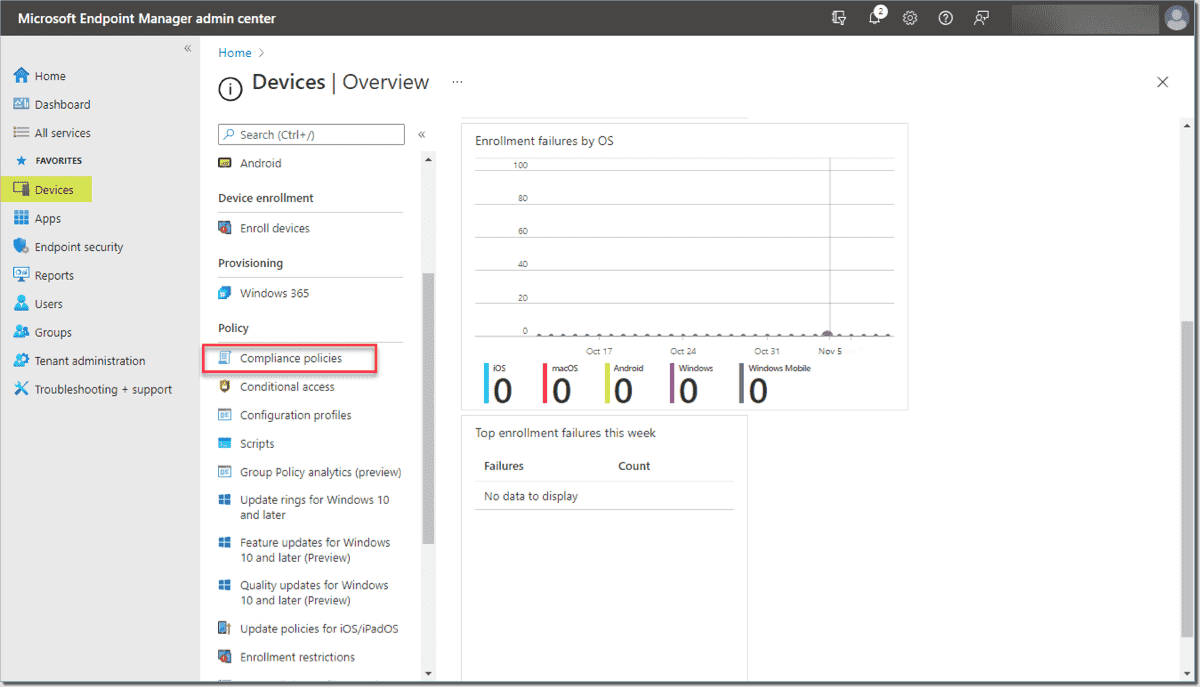Screen dimensions: 1200x687
Task: Click the Users person icon
Action: click(21, 304)
